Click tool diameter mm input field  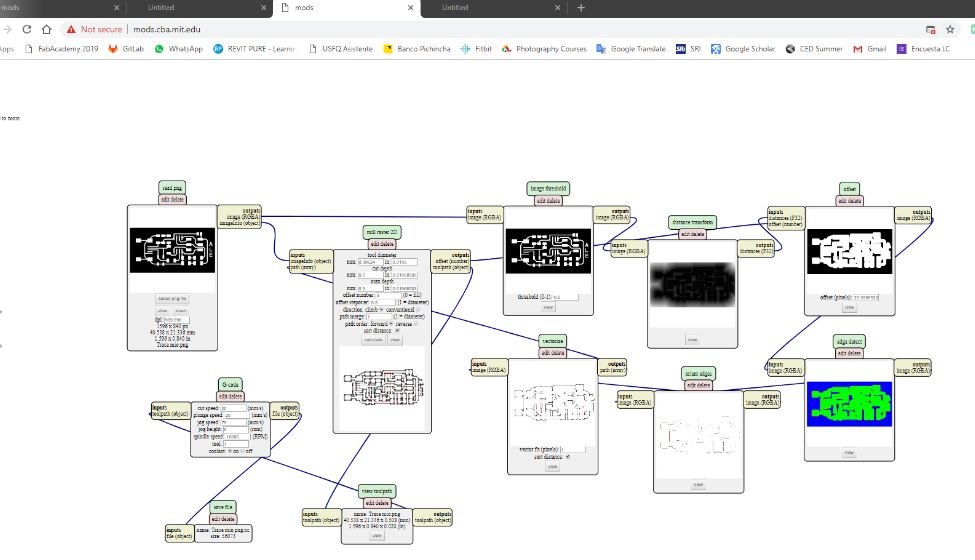(370, 262)
